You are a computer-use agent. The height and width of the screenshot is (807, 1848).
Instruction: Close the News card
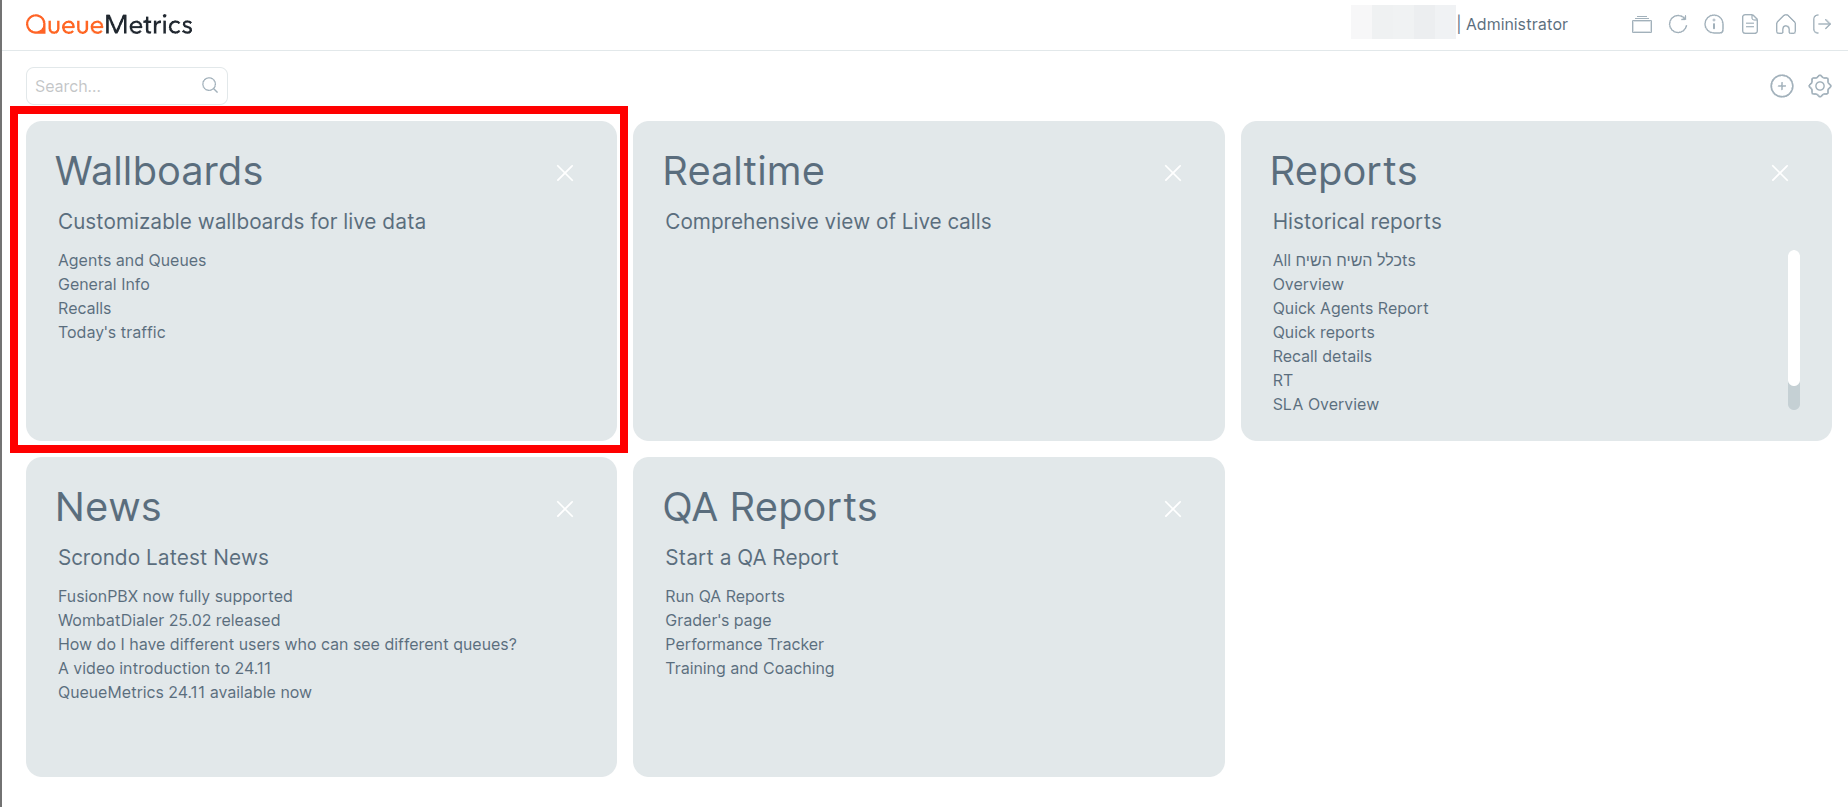click(565, 510)
